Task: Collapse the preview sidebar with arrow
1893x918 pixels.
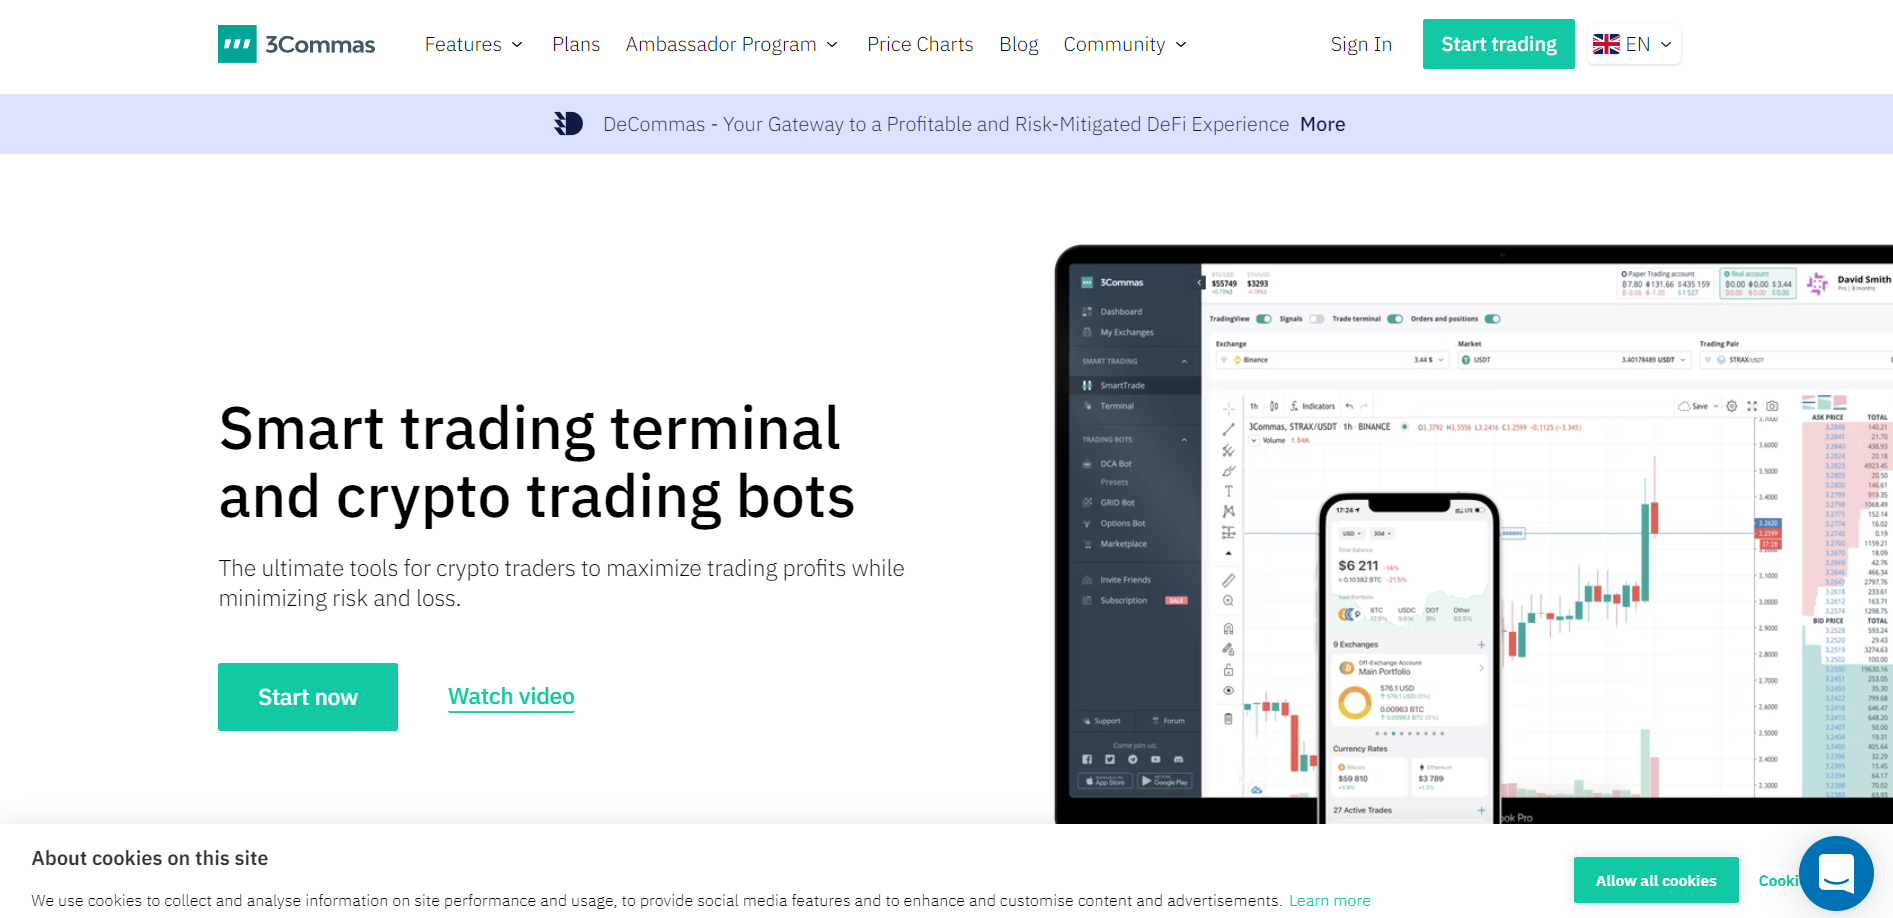Action: pos(1199,283)
